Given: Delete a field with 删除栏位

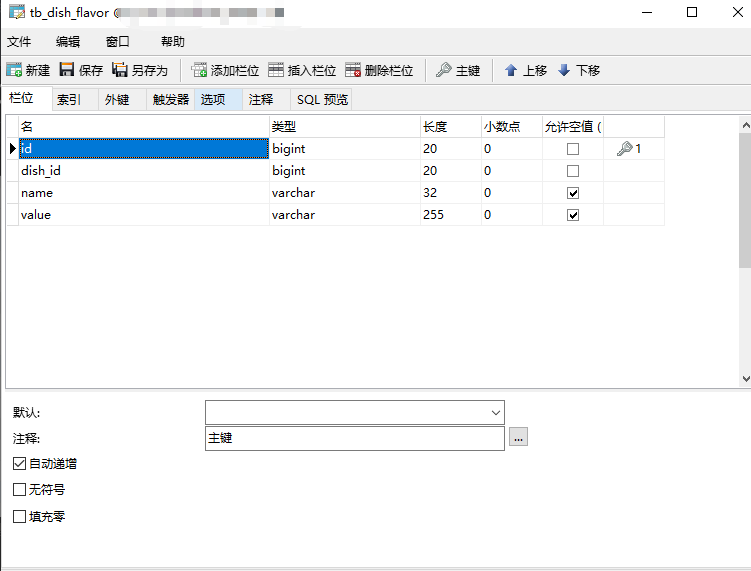Looking at the screenshot, I should (x=379, y=70).
